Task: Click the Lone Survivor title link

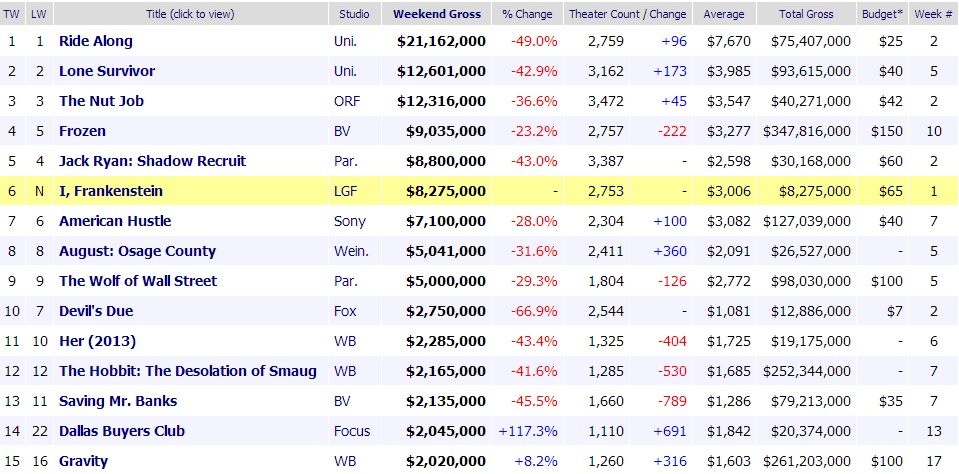Action: coord(107,71)
